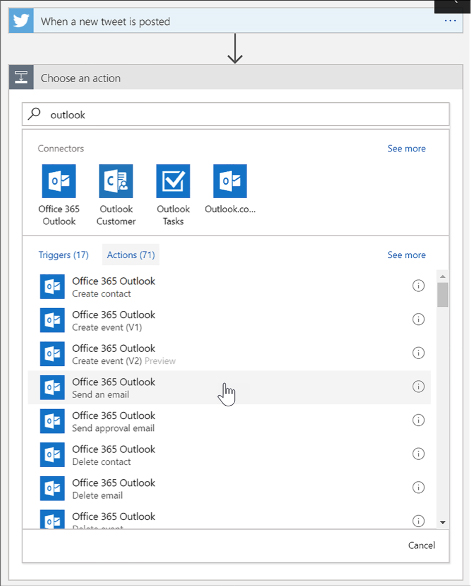471x586 pixels.
Task: Show info for Create contact action
Action: click(418, 286)
